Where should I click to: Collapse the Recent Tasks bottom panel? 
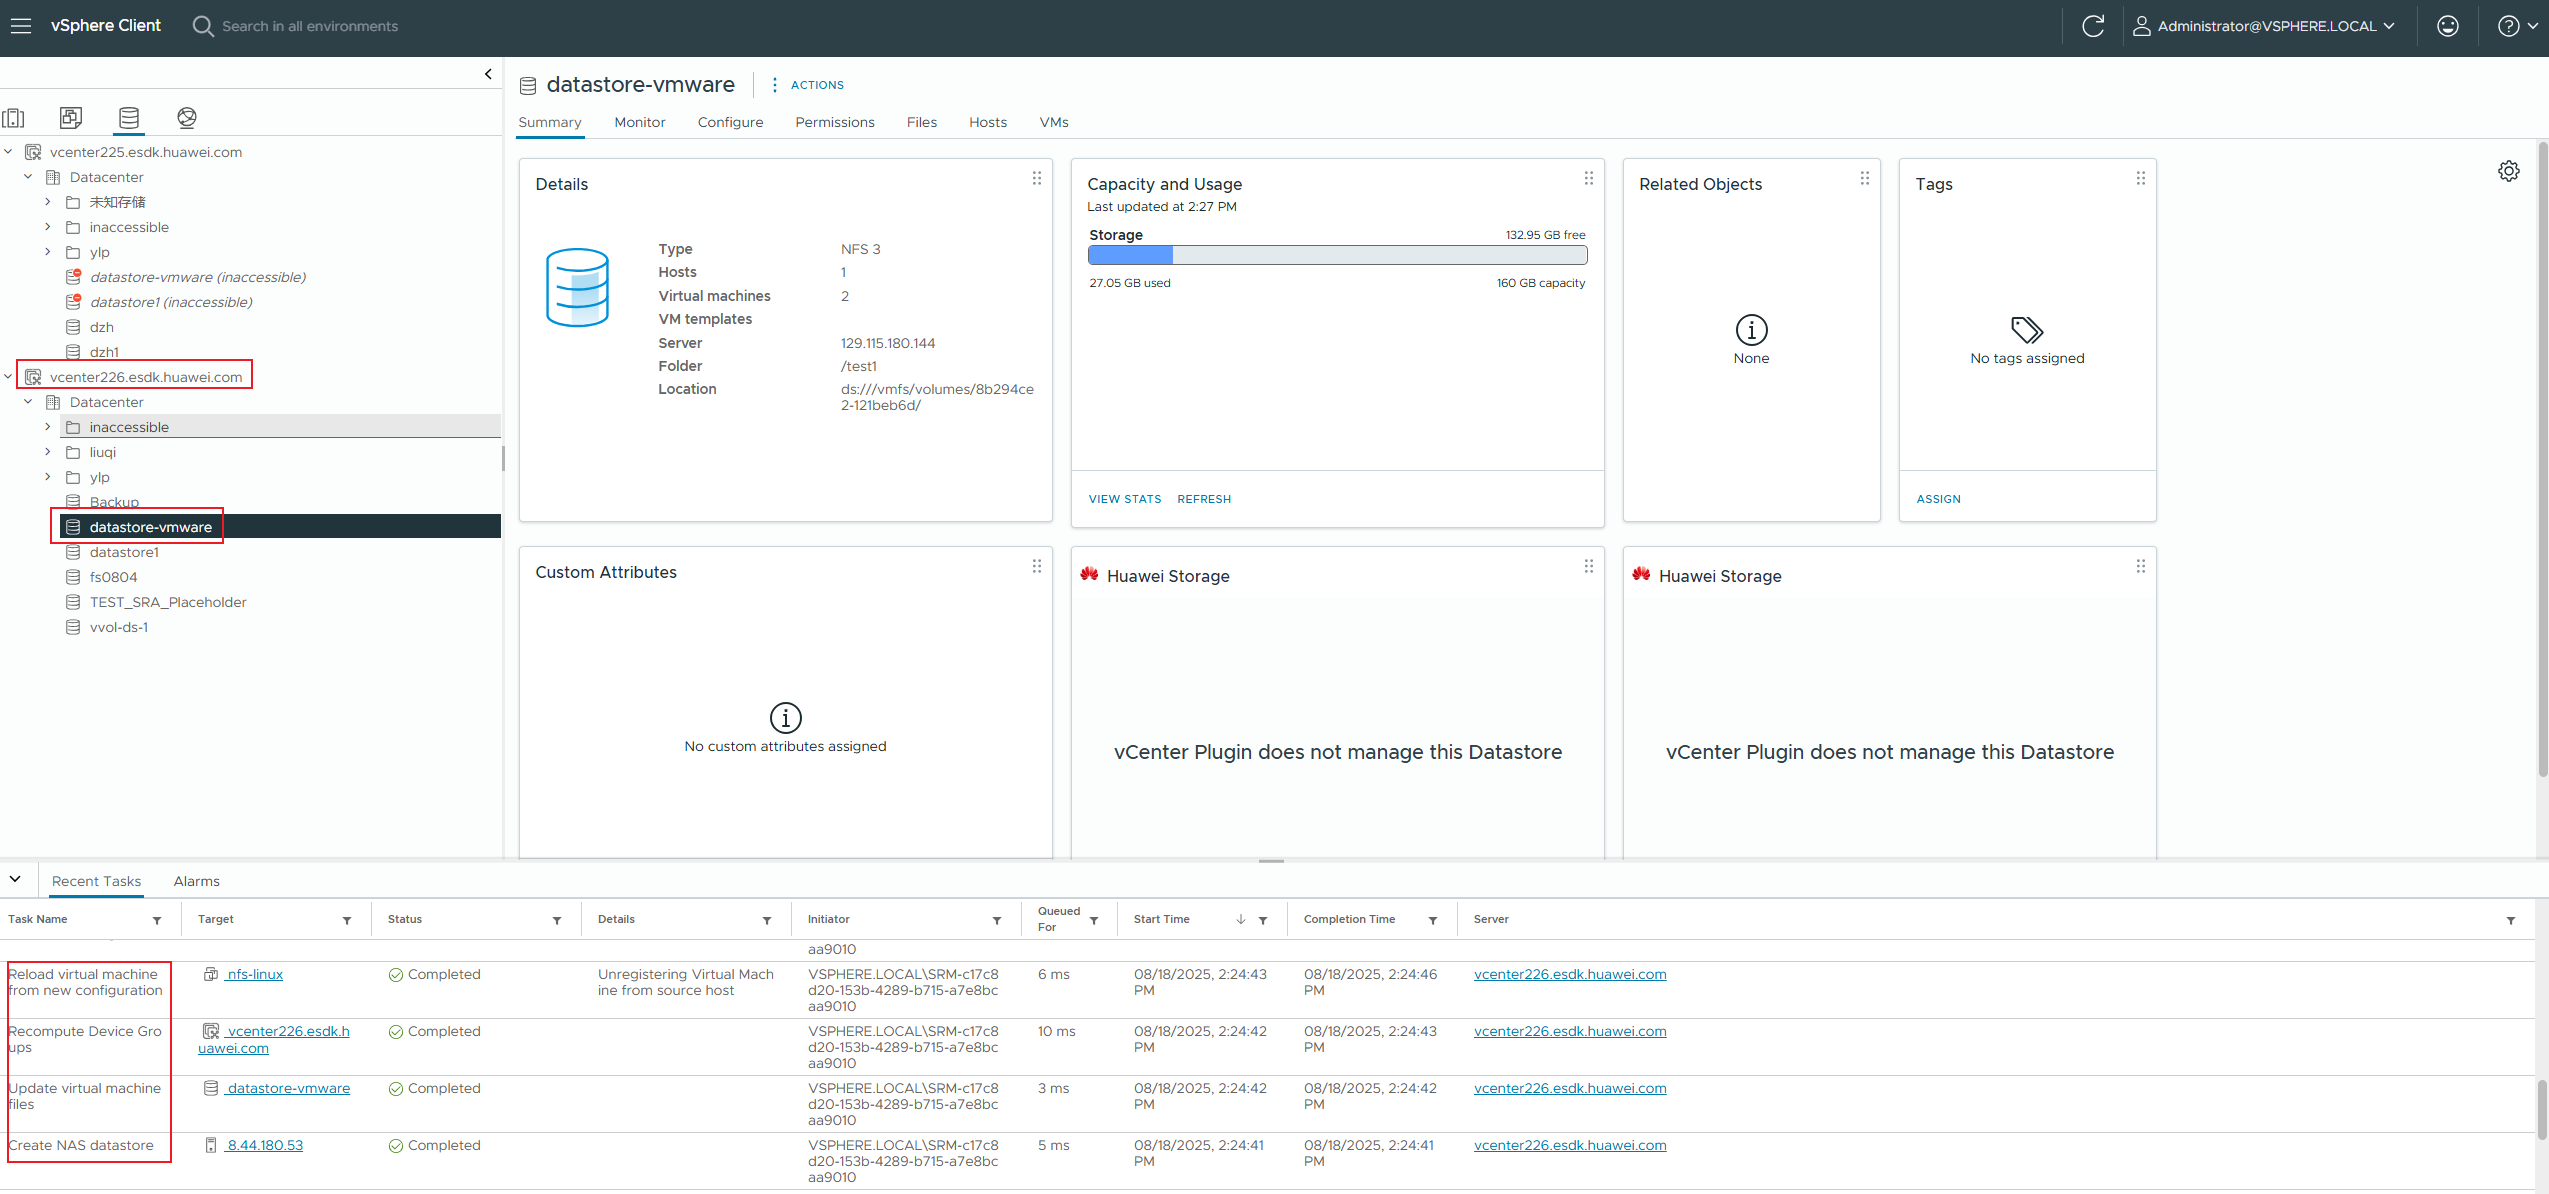[x=15, y=879]
